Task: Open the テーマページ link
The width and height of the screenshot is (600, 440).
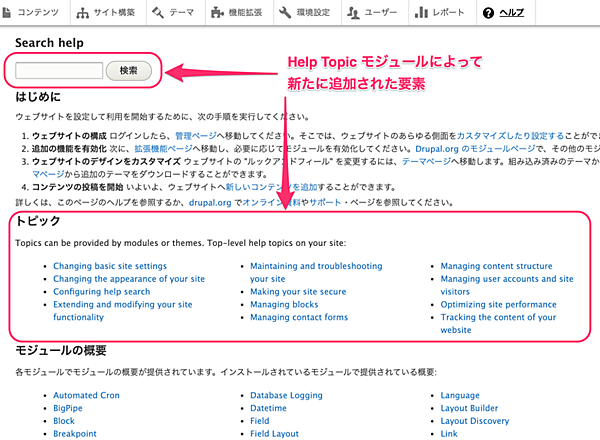Action: 426,161
